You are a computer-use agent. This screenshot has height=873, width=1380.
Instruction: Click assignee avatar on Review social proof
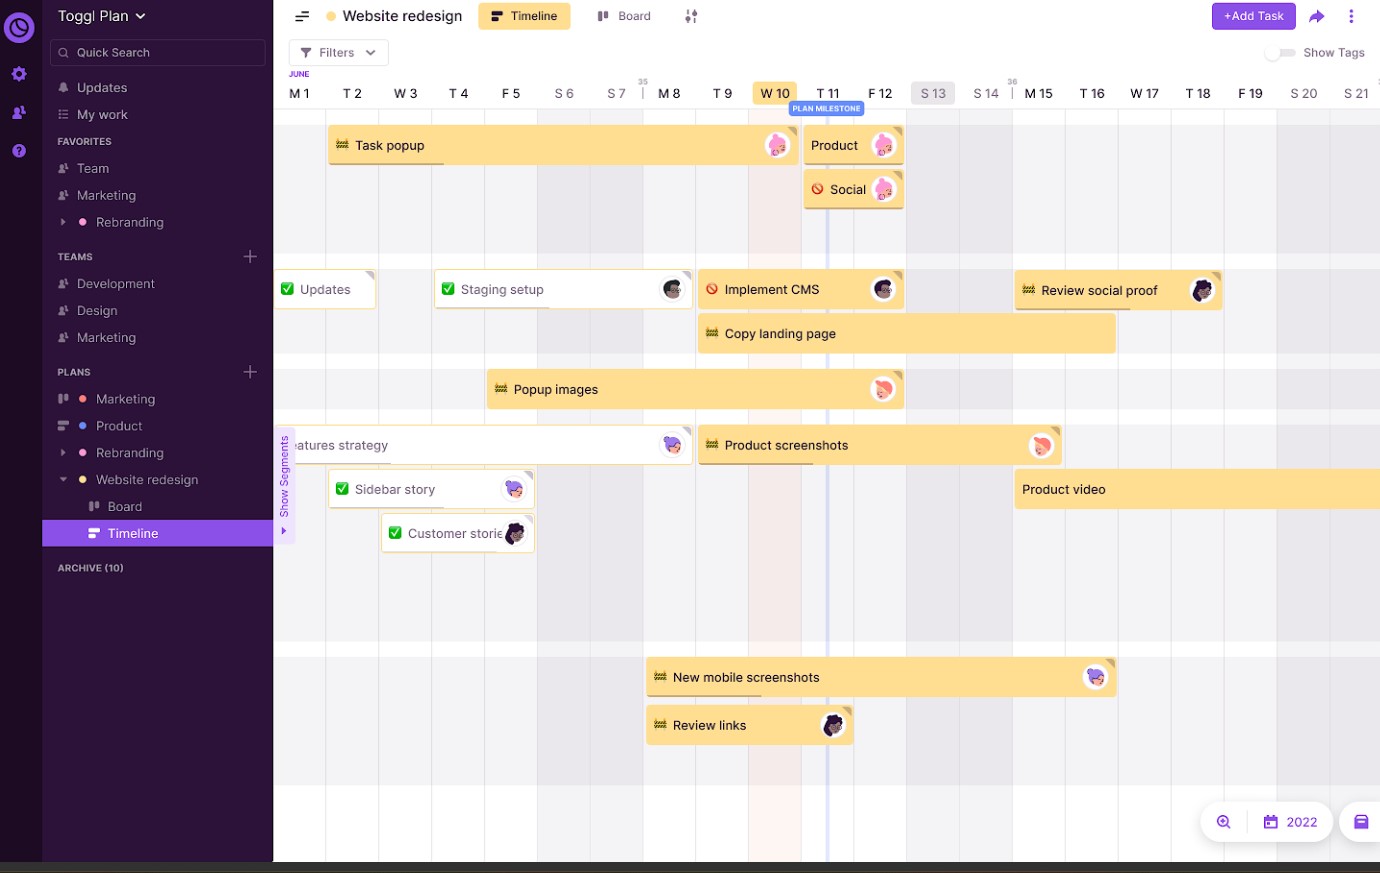[1201, 290]
